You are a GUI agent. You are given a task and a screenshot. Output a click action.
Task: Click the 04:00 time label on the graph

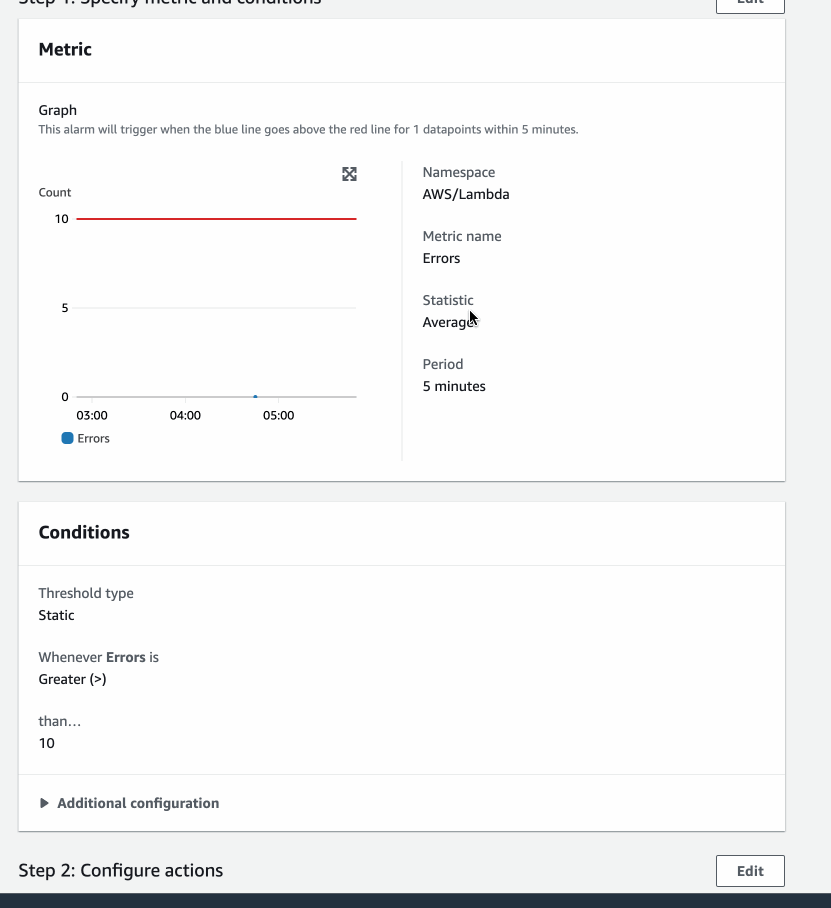click(184, 415)
